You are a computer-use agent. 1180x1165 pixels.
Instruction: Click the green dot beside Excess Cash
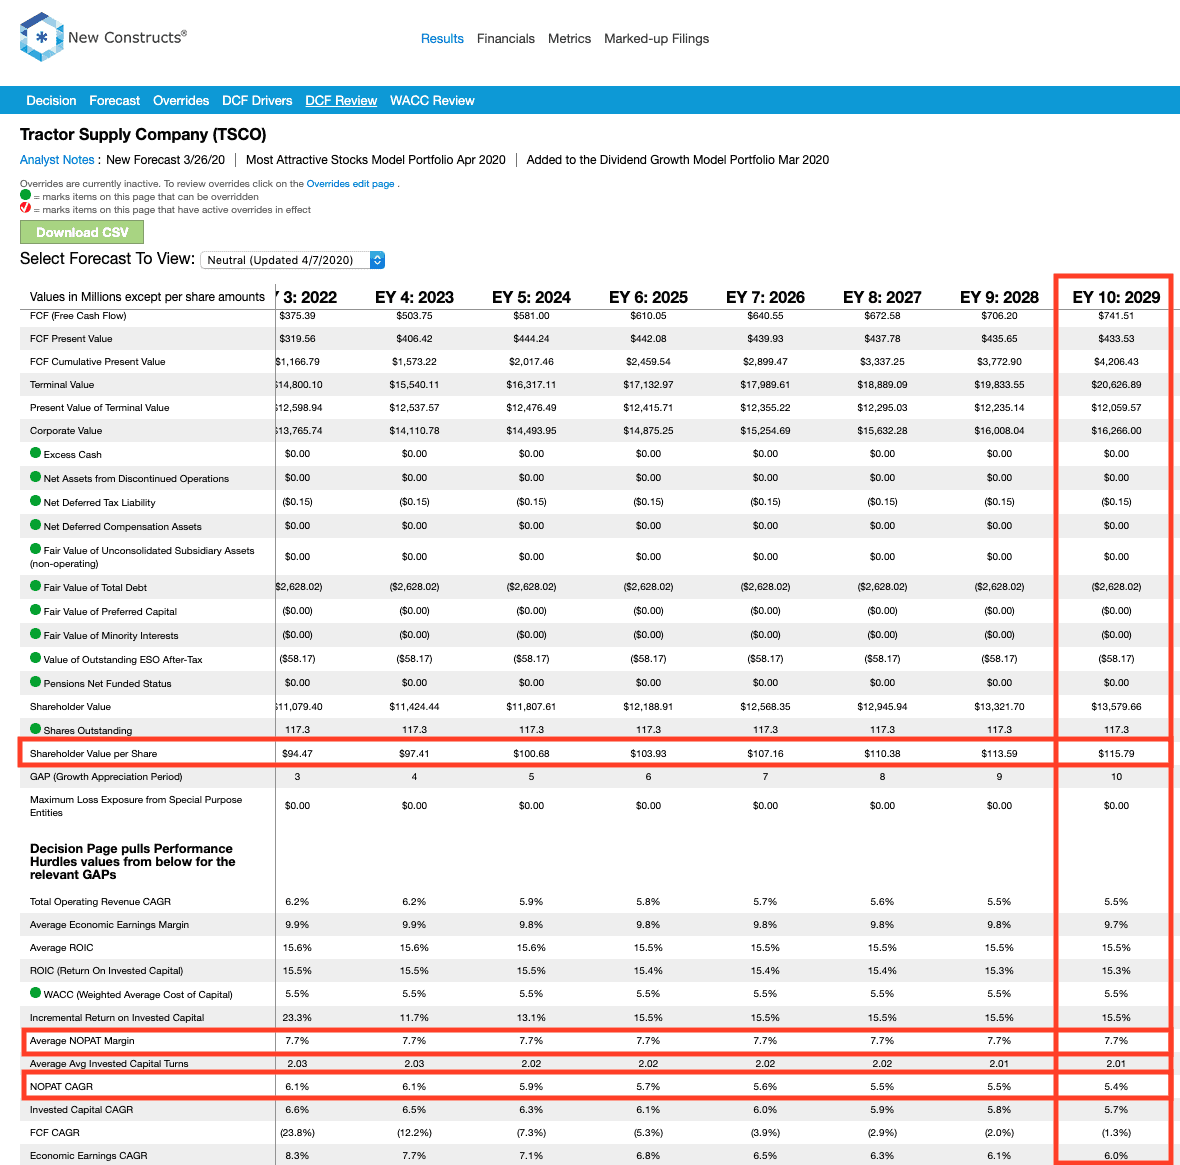tap(35, 453)
